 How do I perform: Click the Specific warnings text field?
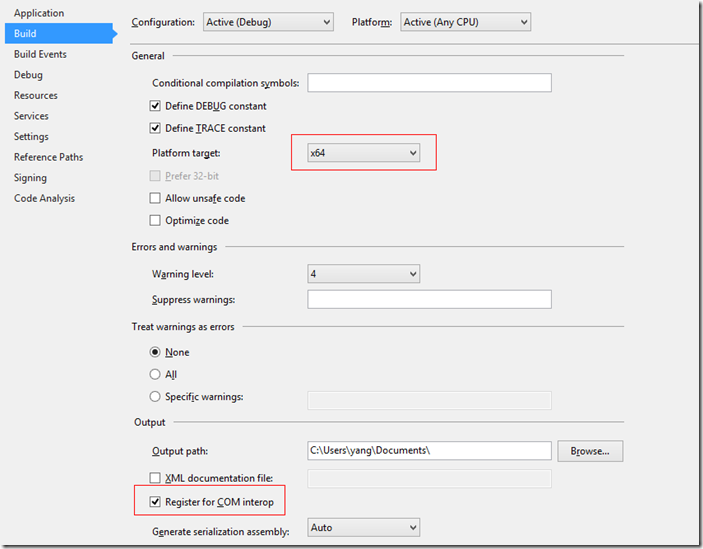430,401
